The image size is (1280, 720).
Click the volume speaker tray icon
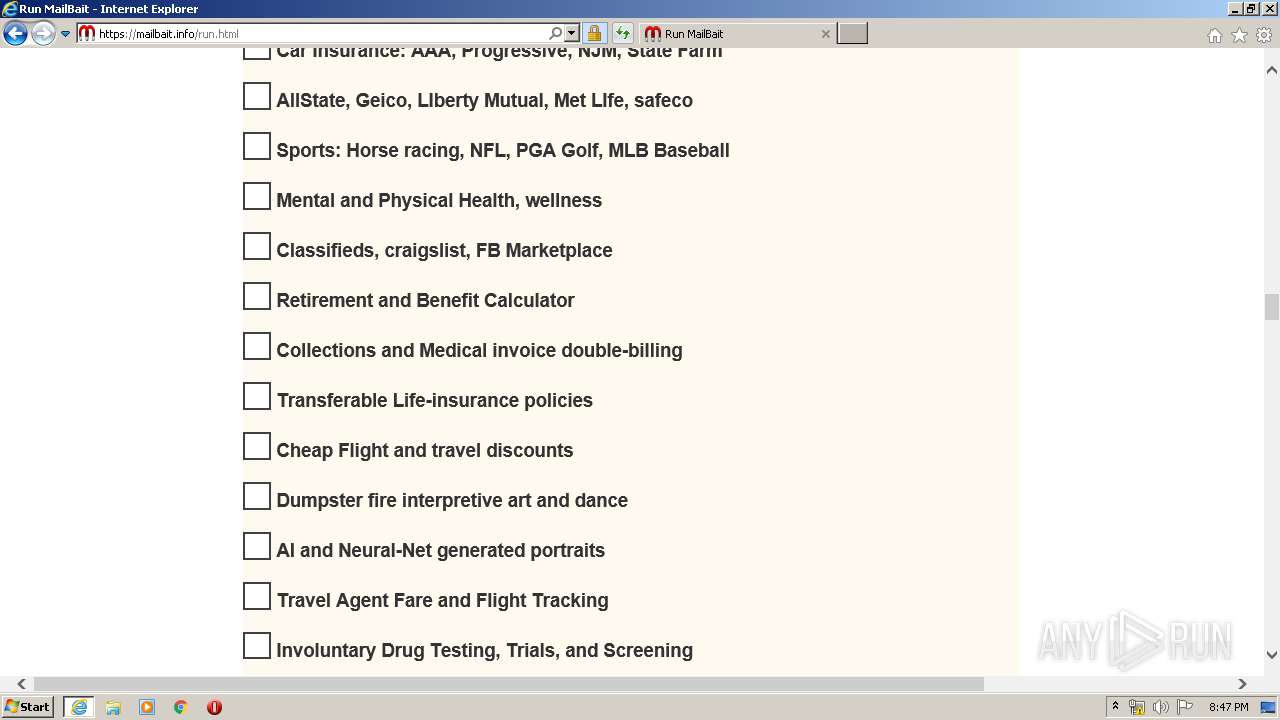1161,707
